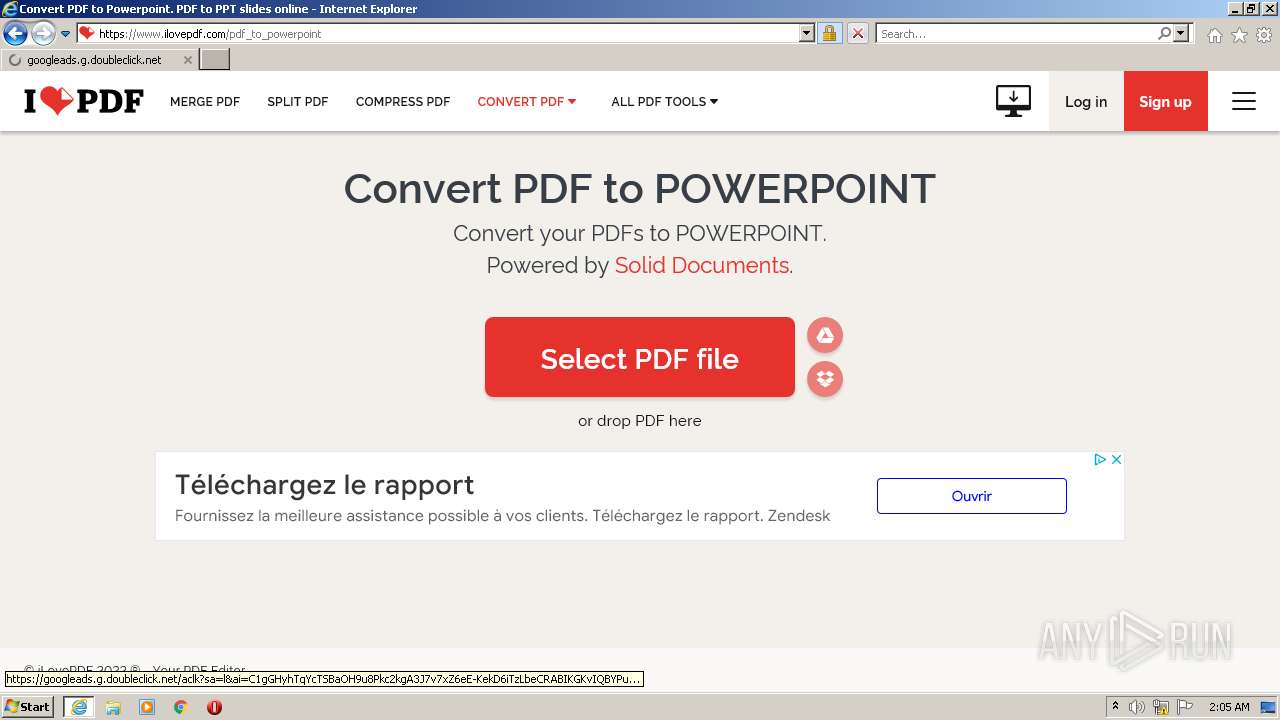The height and width of the screenshot is (720, 1280).
Task: Launch Chrome from taskbar
Action: coord(181,707)
